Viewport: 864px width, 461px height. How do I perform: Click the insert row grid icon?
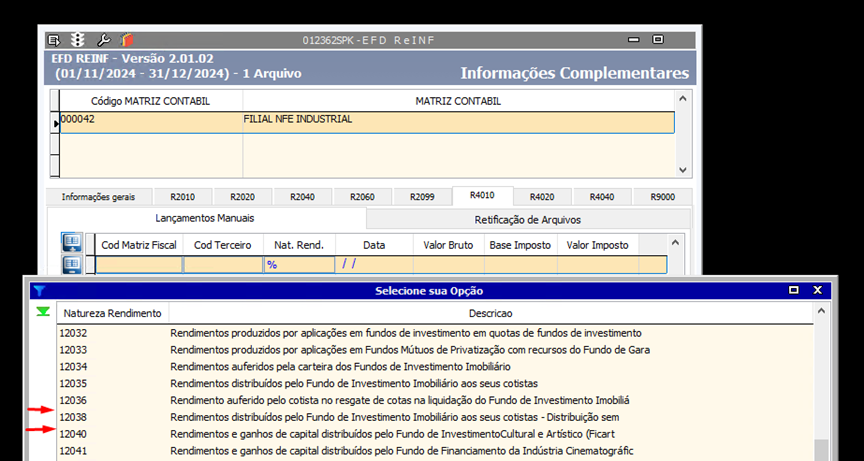pyautogui.click(x=72, y=242)
